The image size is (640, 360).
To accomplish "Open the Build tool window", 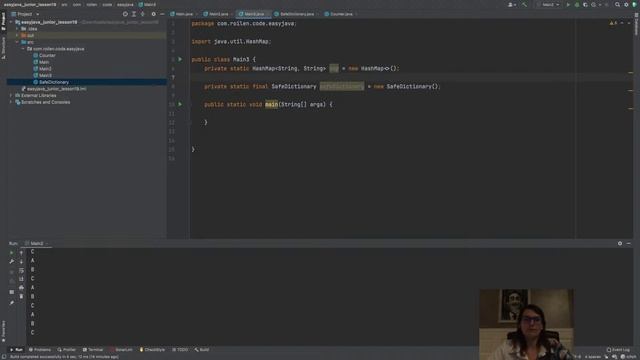I will tap(202, 350).
